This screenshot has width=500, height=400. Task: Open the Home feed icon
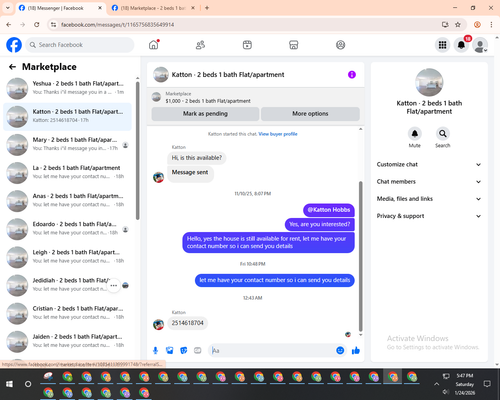154,45
